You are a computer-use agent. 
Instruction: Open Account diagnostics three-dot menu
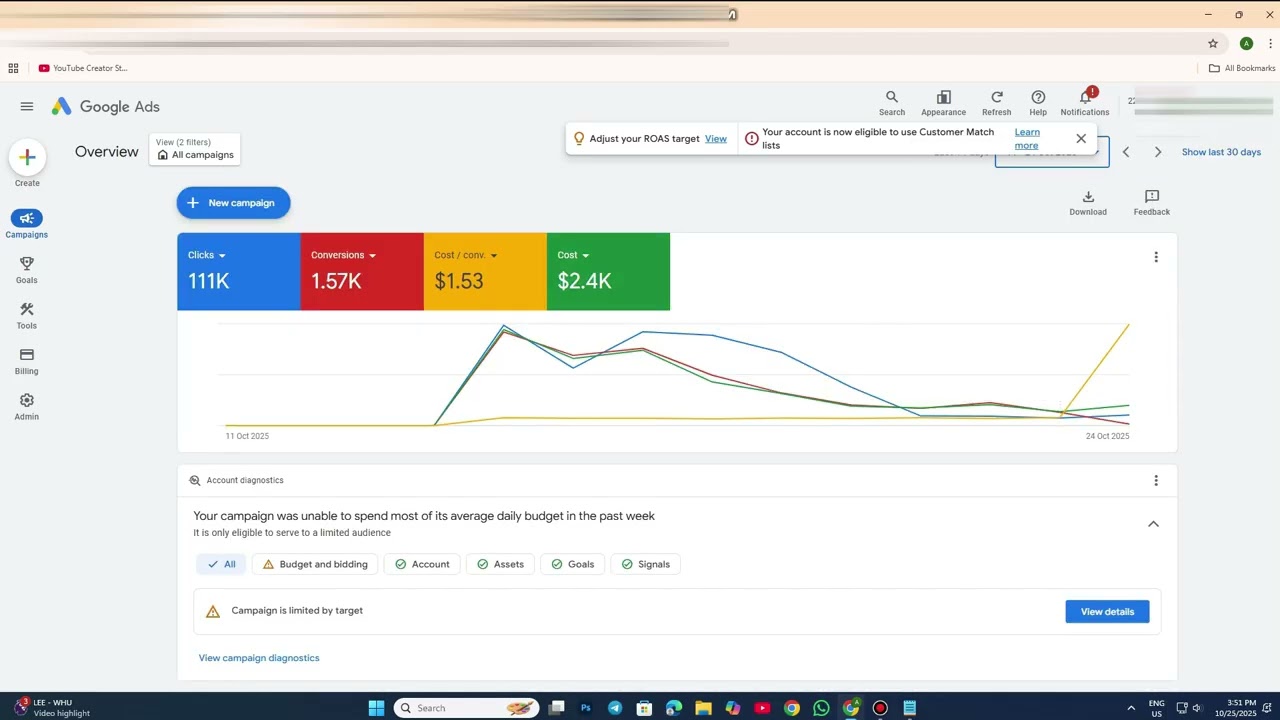(1156, 480)
